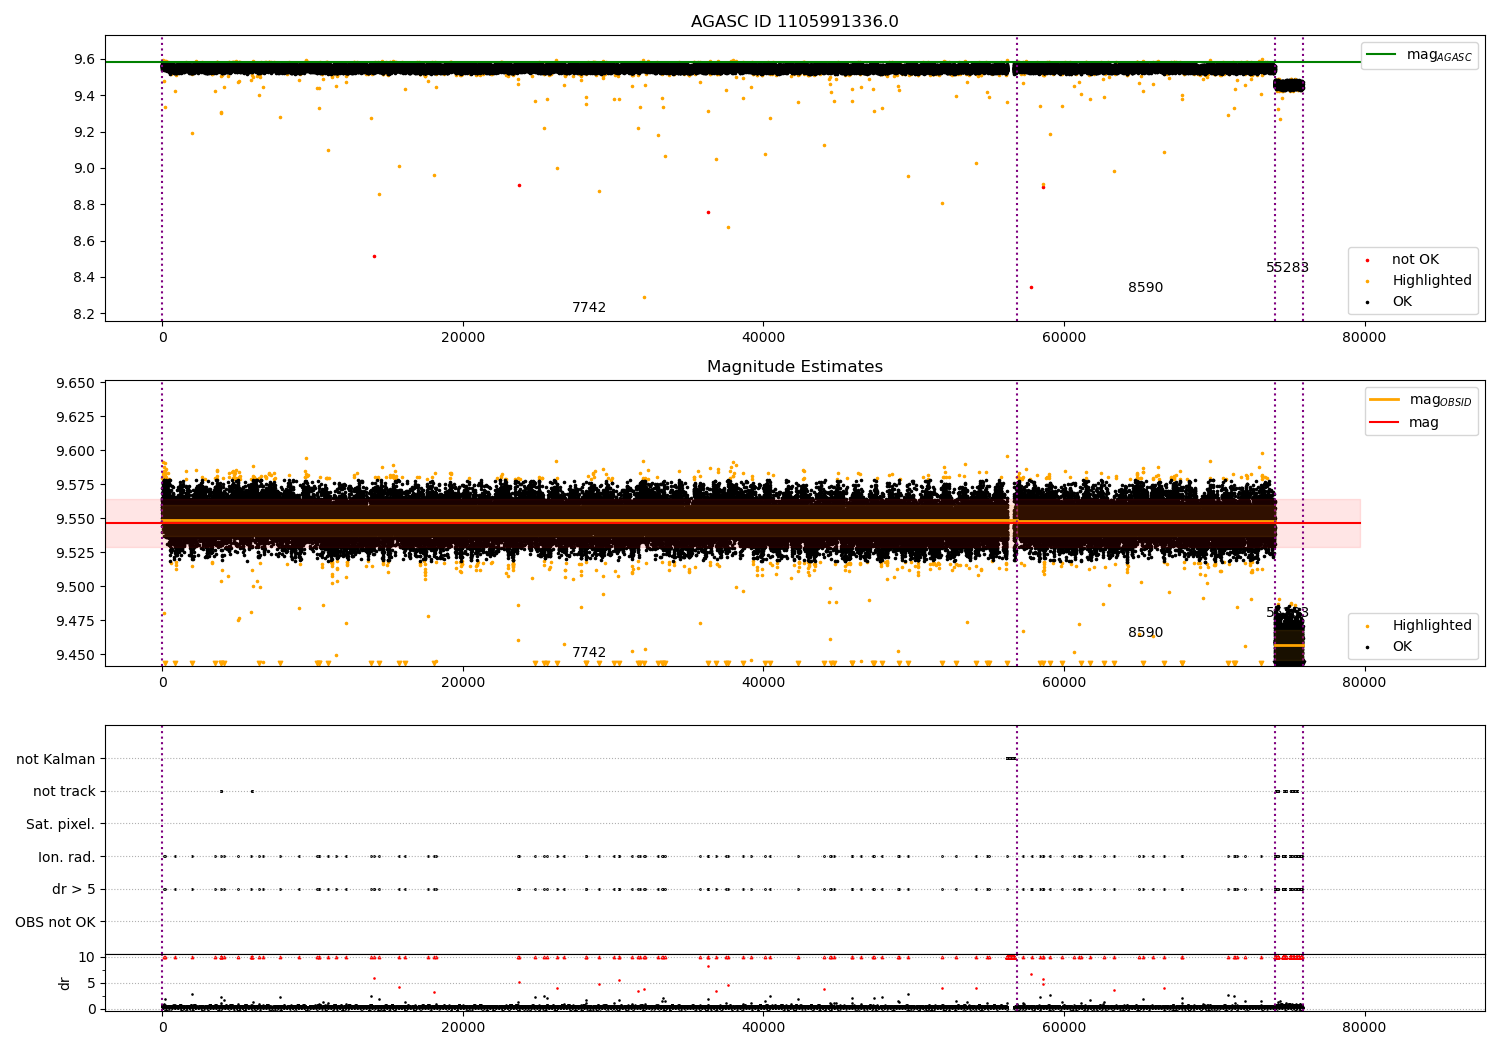Click the rotated 'dr' axis label at bottom
Screen dimensions: 1500x1050
point(65,983)
